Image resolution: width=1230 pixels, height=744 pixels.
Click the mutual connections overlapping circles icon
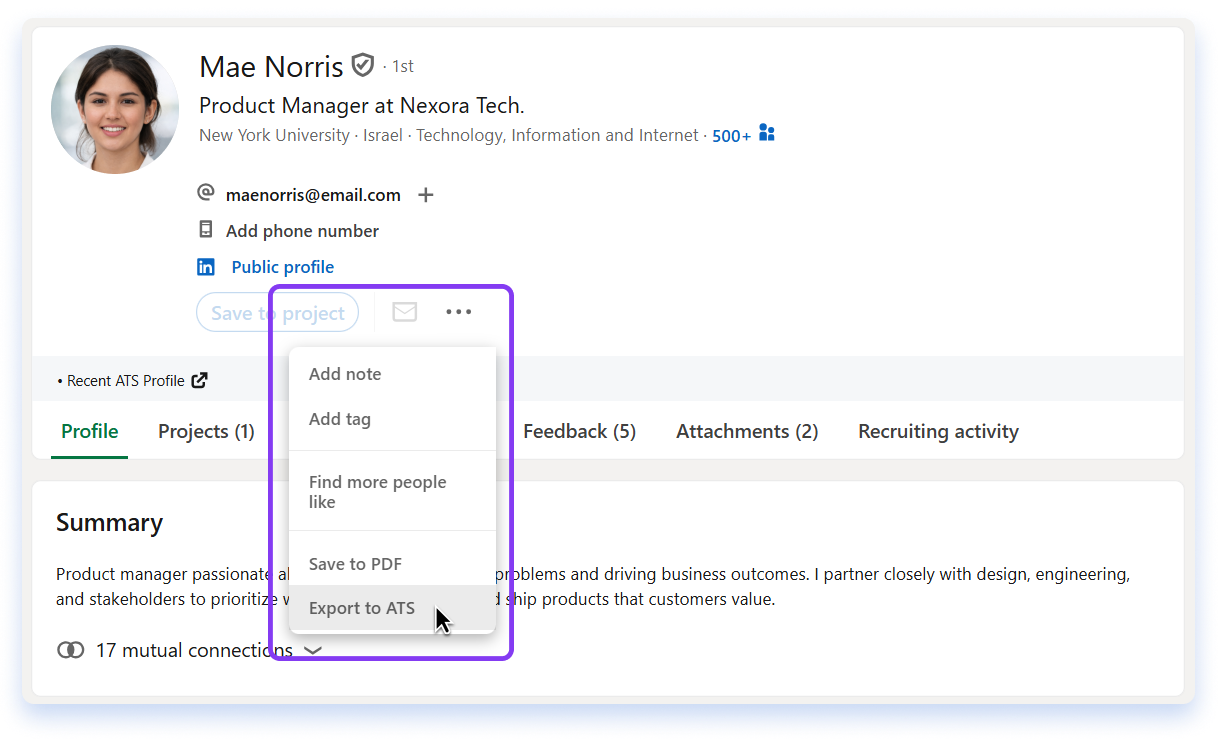70,651
